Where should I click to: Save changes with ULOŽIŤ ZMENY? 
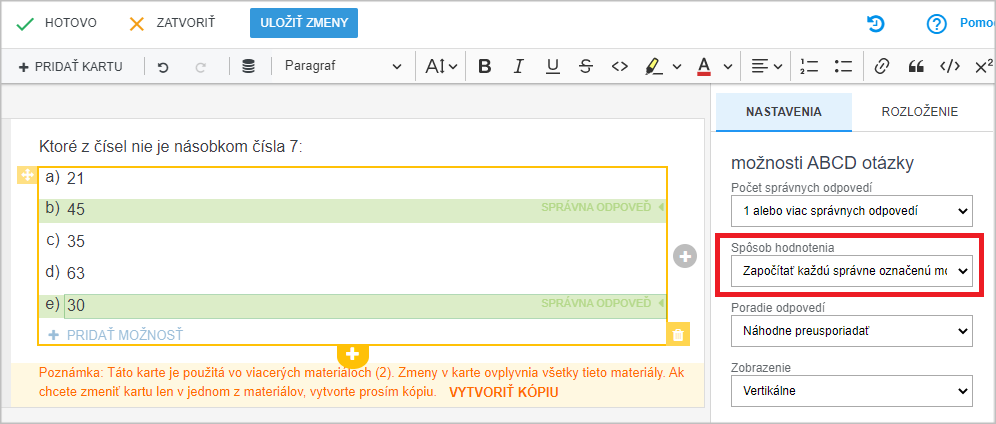click(x=304, y=23)
